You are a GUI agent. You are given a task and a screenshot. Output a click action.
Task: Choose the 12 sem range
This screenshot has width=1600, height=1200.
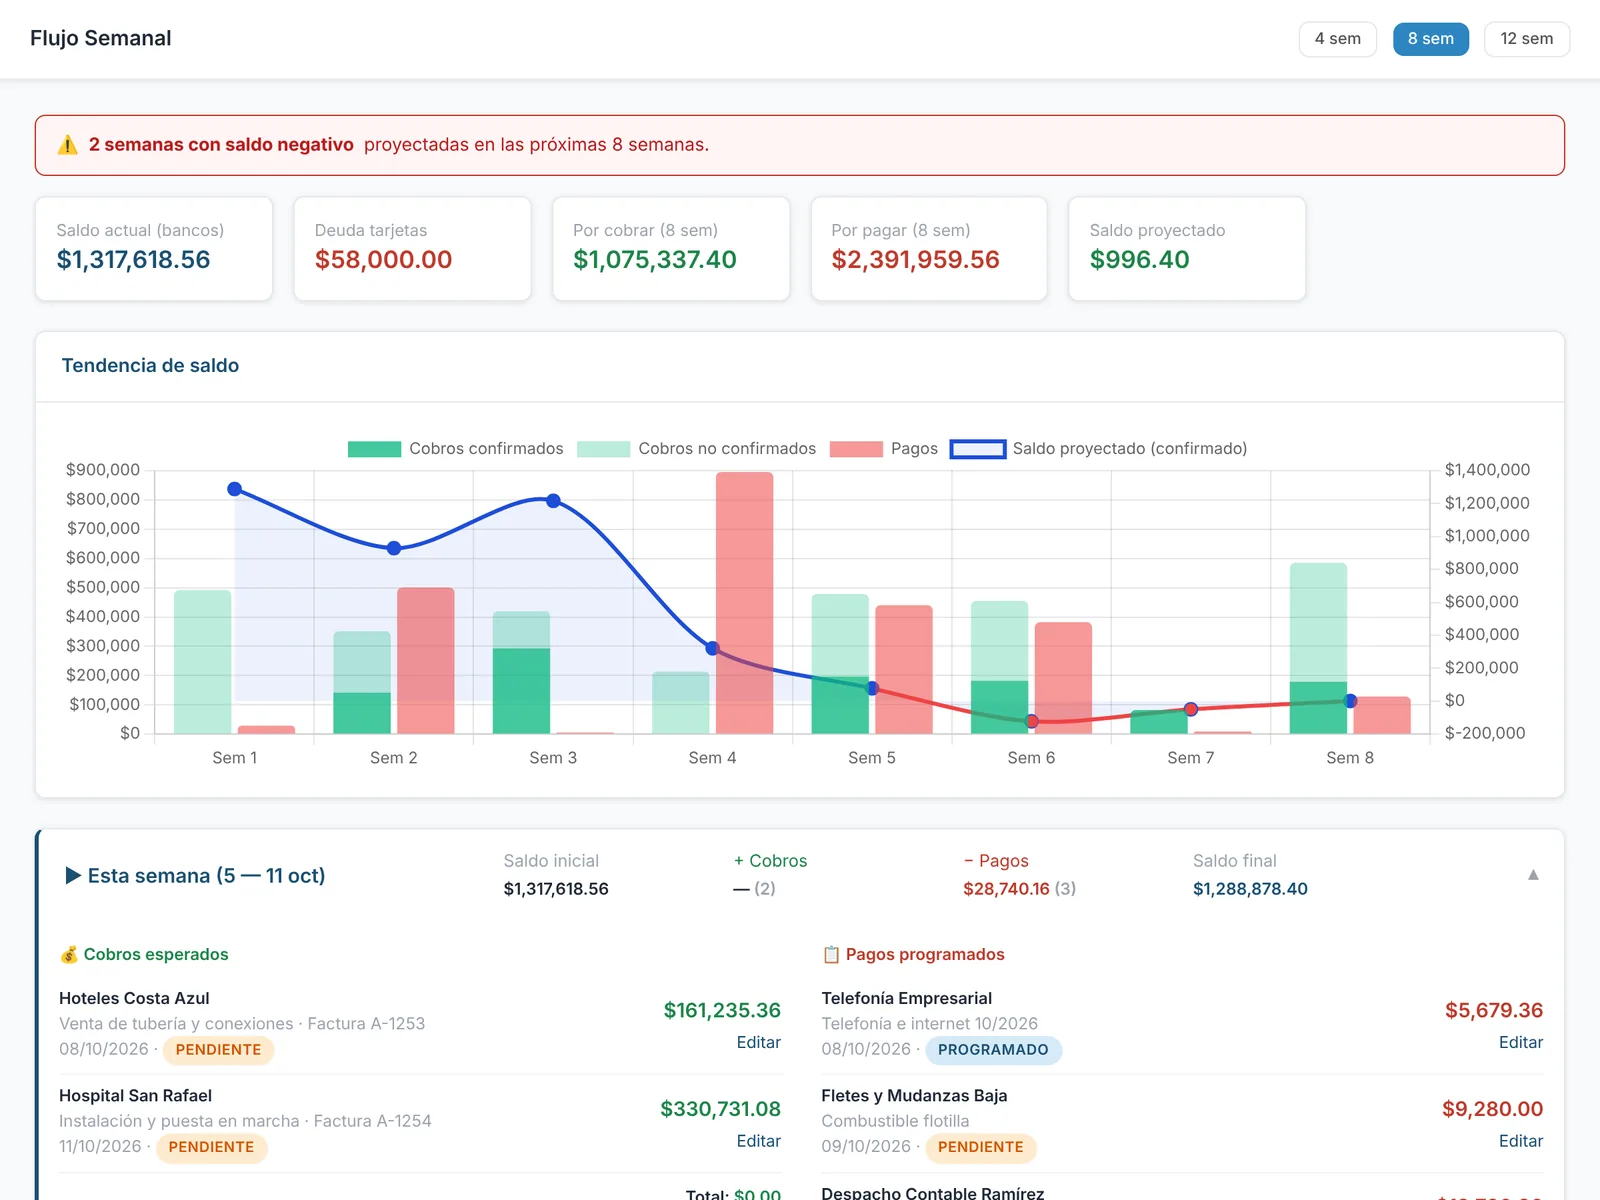1526,39
